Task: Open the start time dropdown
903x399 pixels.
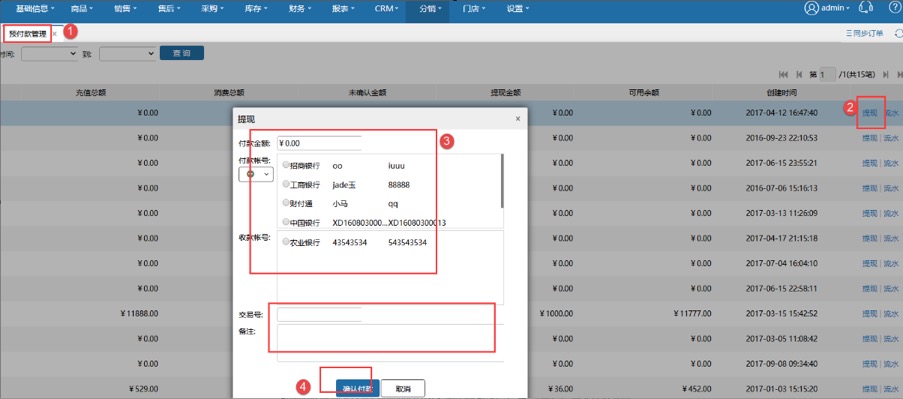Action: [50, 54]
